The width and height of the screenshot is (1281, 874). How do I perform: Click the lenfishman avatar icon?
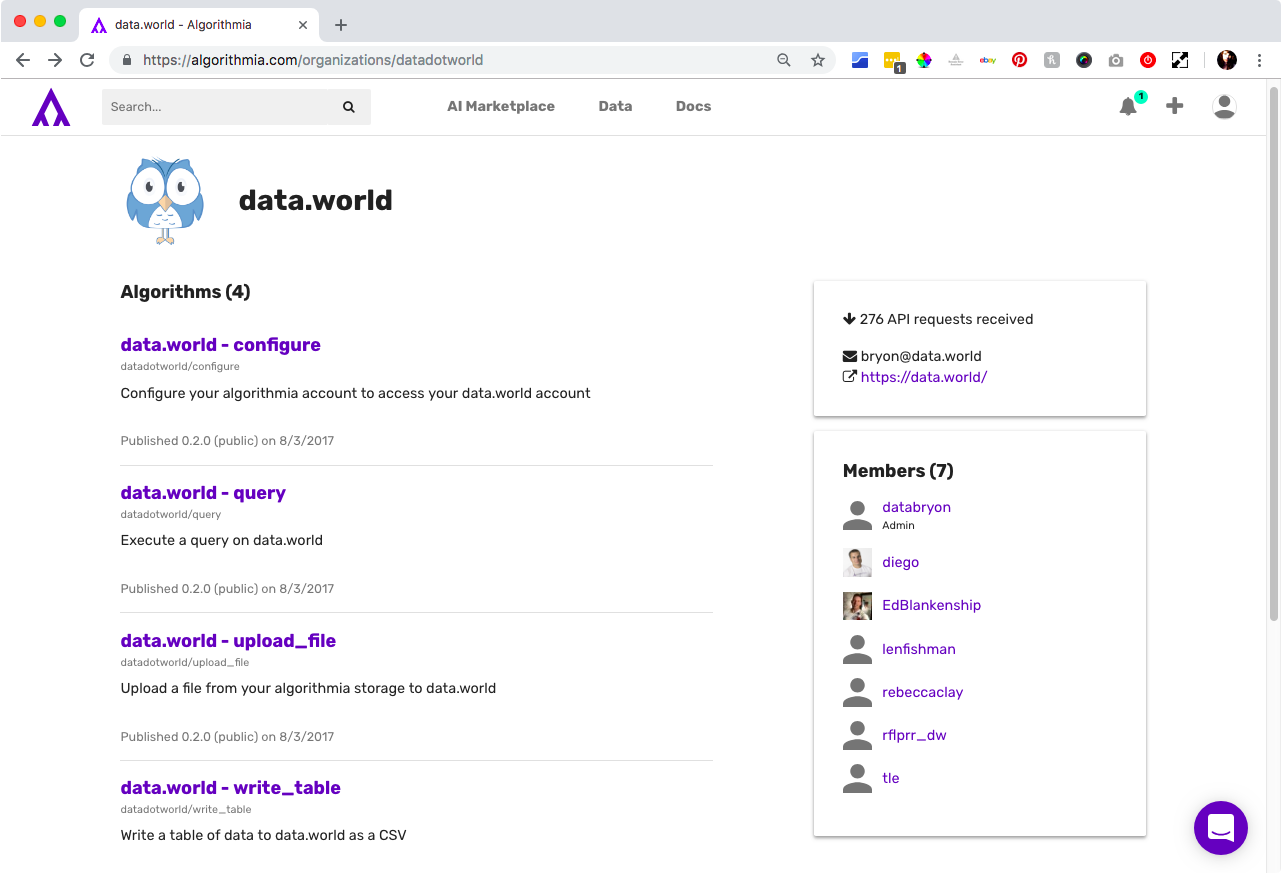pyautogui.click(x=857, y=649)
